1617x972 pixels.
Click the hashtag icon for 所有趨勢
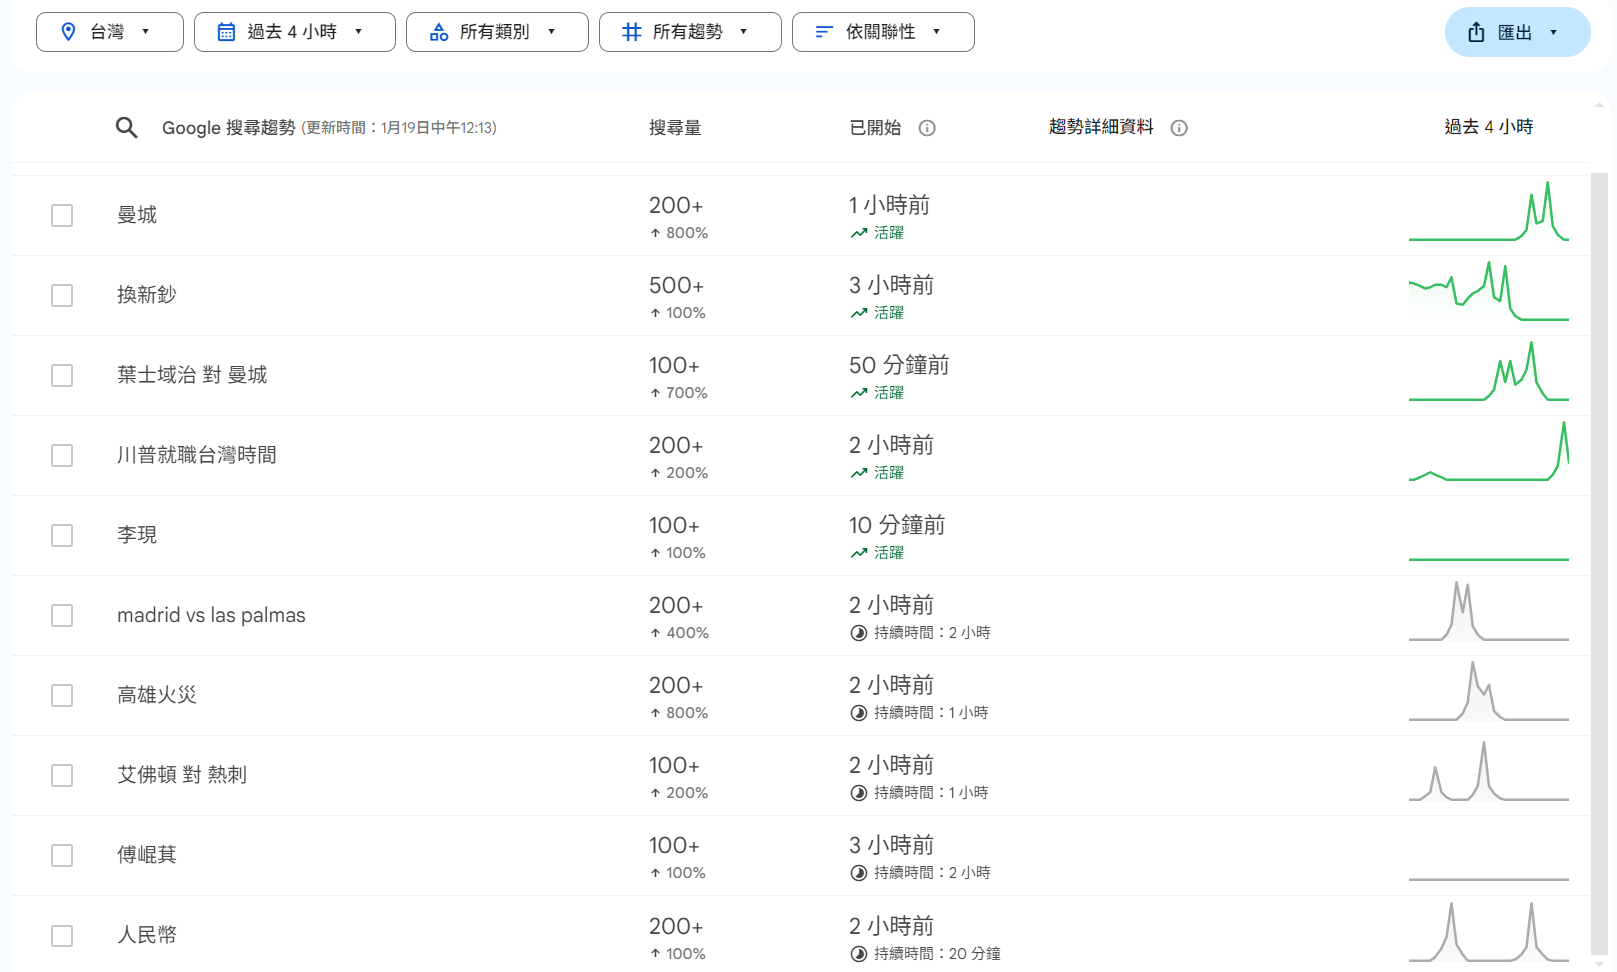632,32
